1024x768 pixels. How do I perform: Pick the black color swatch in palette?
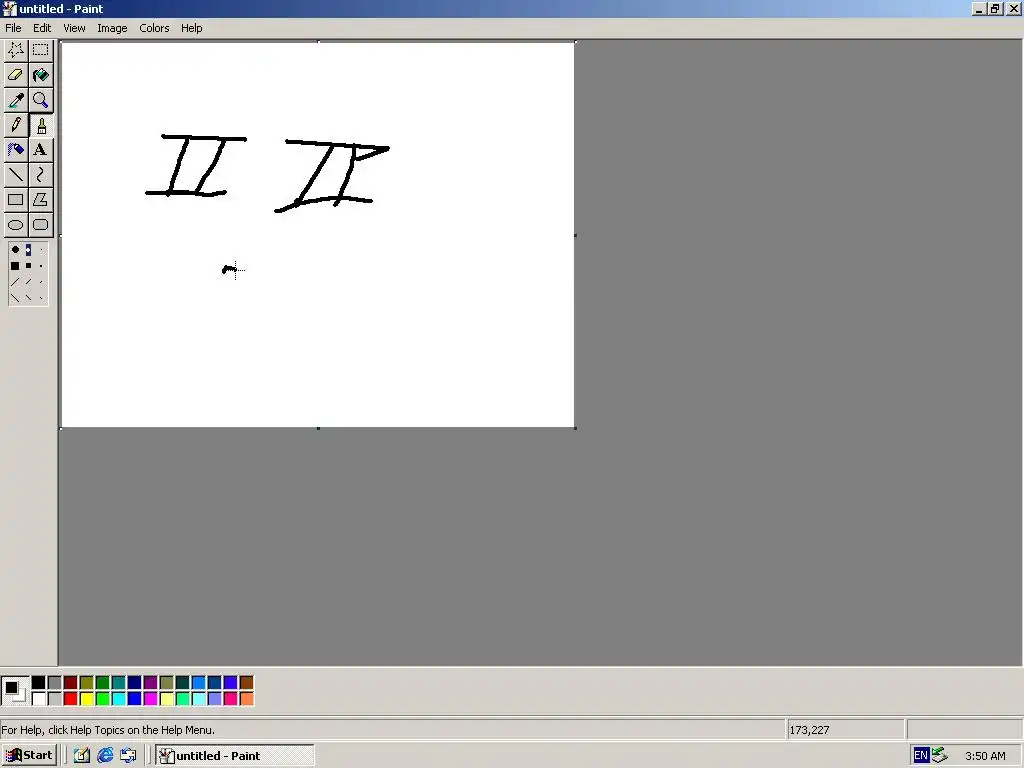[39, 683]
